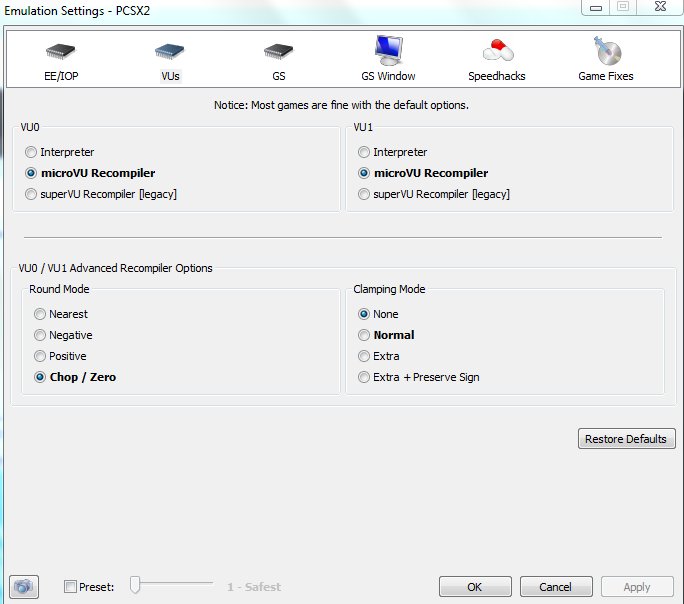Switch to the Speedhacks tab label
684x604 pixels.
pyautogui.click(x=496, y=76)
